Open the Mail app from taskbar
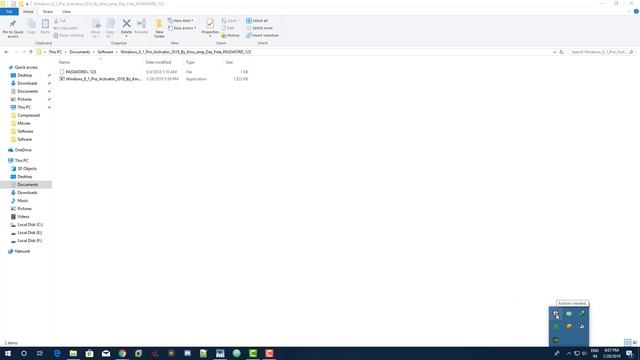Screen dimensions: 640x360 tap(106, 353)
